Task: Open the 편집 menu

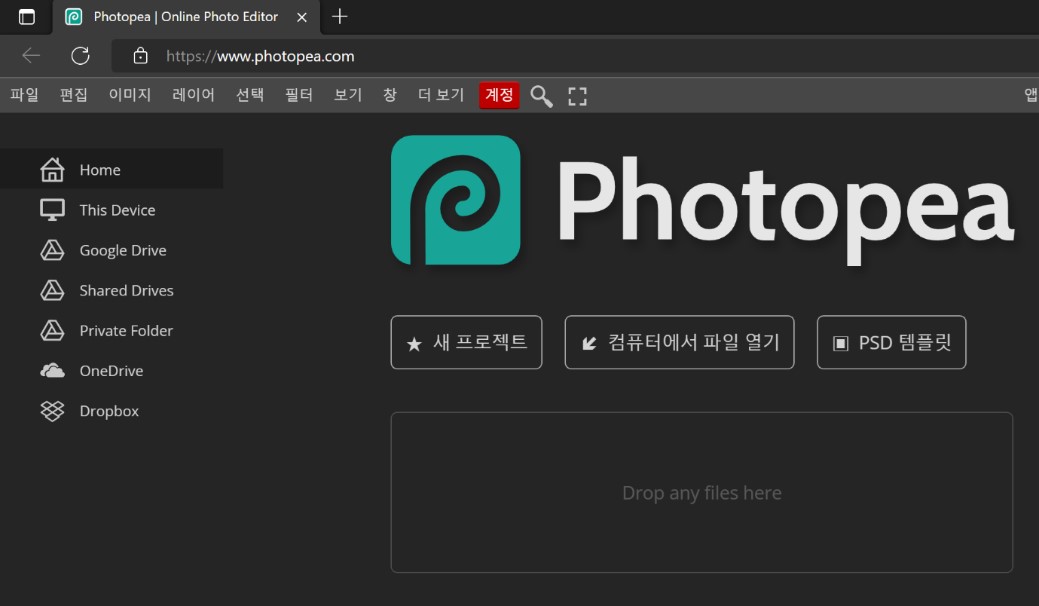Action: point(74,95)
